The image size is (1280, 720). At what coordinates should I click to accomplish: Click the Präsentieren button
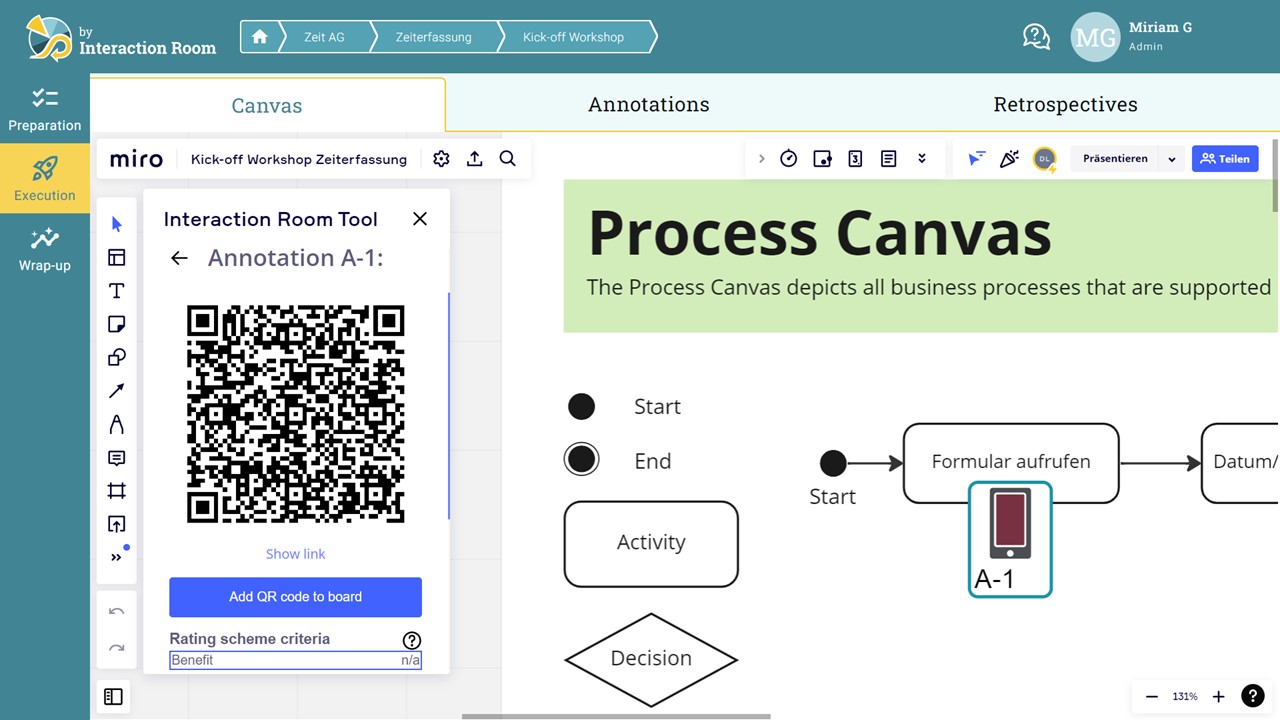1115,159
